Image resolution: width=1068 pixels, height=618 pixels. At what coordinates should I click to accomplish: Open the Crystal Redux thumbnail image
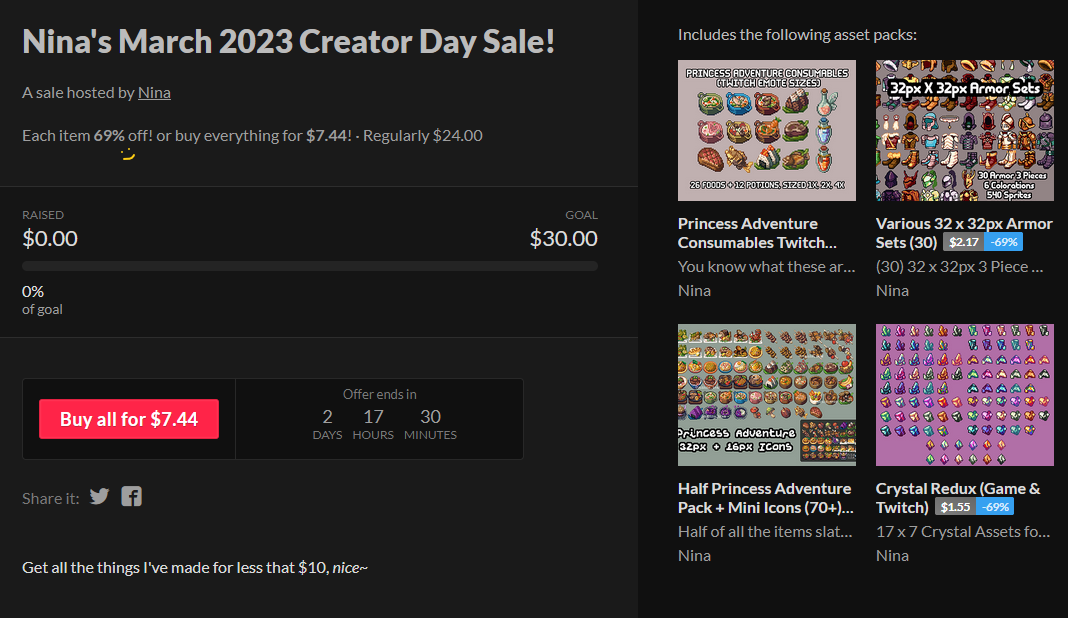(x=964, y=395)
